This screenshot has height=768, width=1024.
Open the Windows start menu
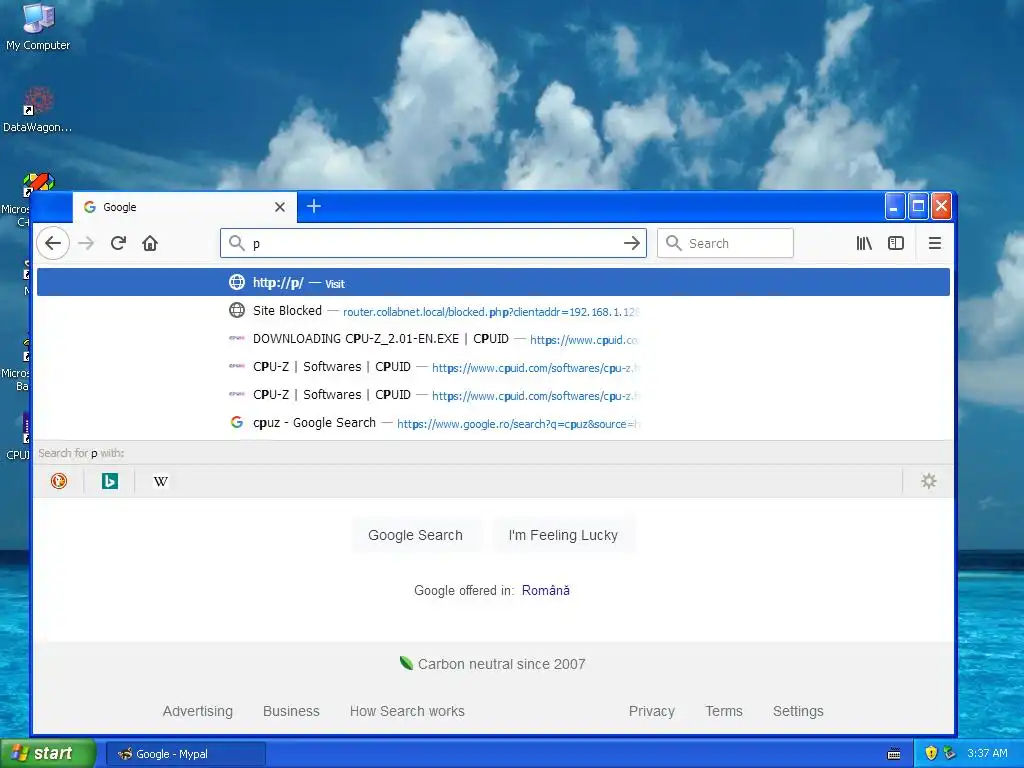point(48,754)
